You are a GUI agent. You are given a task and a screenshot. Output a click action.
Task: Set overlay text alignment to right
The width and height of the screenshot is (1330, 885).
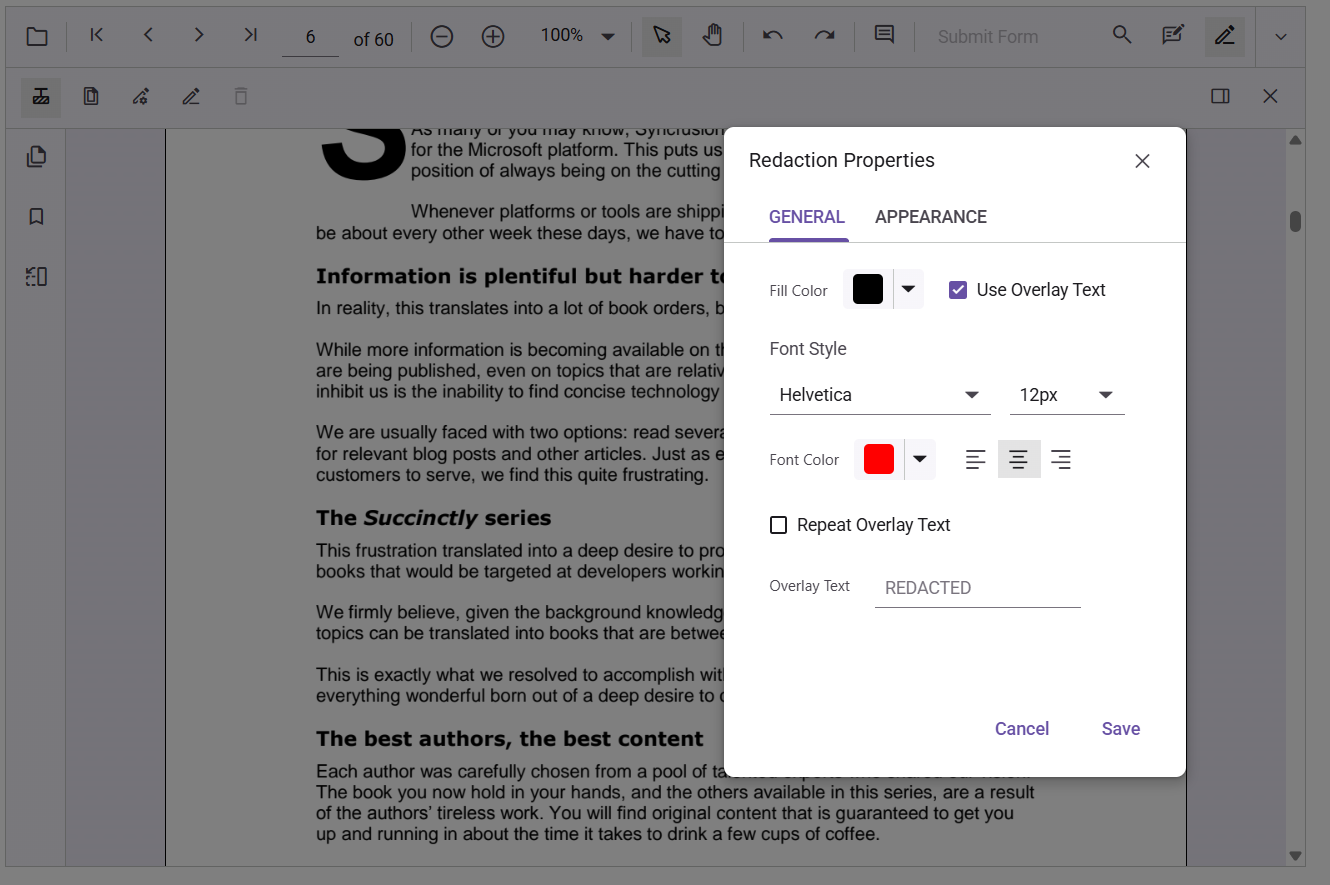click(x=1061, y=460)
